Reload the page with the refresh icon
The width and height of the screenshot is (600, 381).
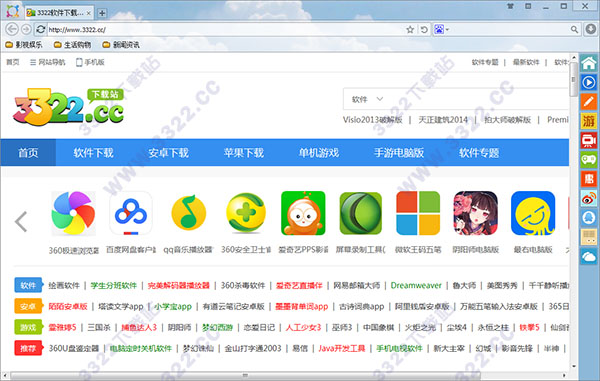tap(41, 29)
